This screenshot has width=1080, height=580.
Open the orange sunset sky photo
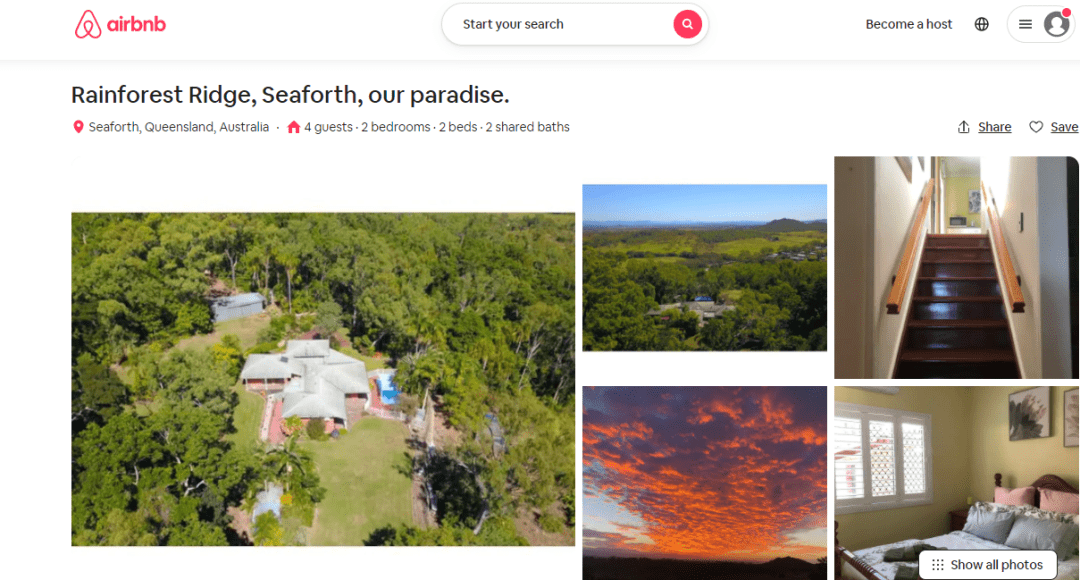(705, 483)
